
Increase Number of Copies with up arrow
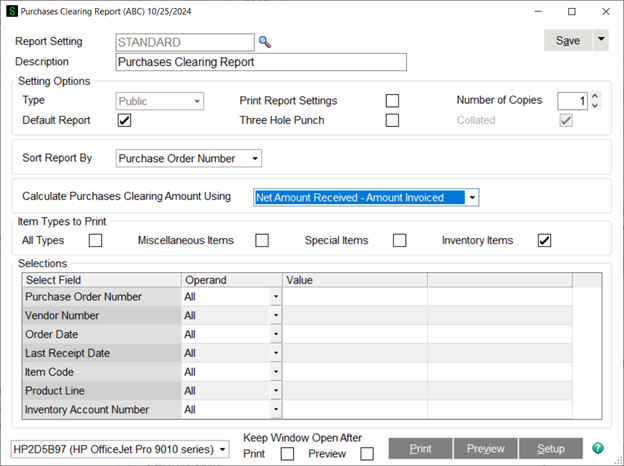[x=595, y=96]
